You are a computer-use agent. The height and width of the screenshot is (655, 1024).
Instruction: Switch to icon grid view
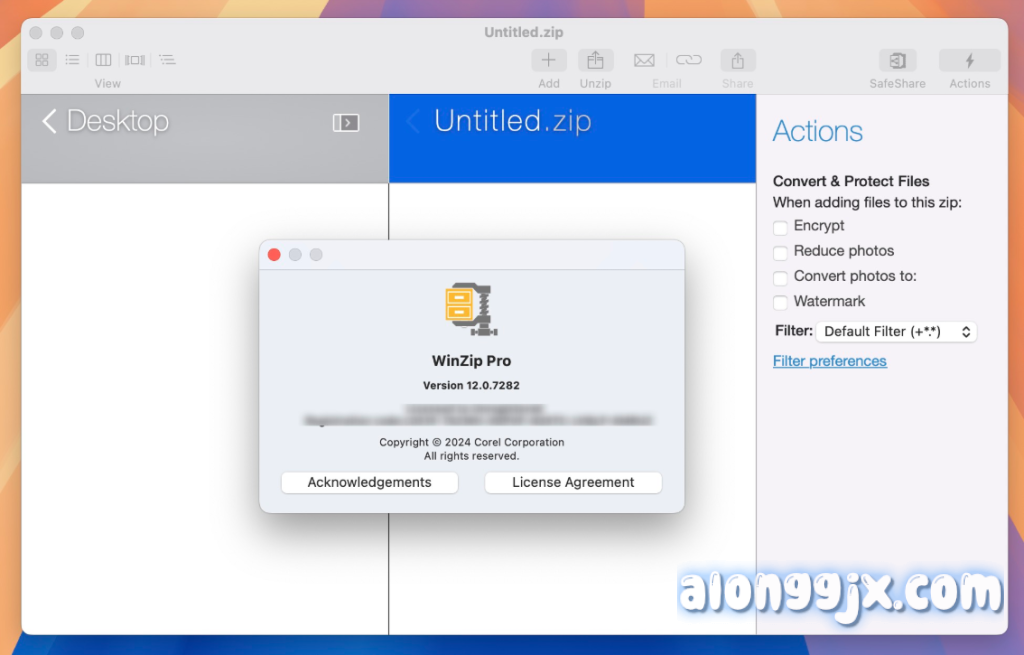click(42, 60)
